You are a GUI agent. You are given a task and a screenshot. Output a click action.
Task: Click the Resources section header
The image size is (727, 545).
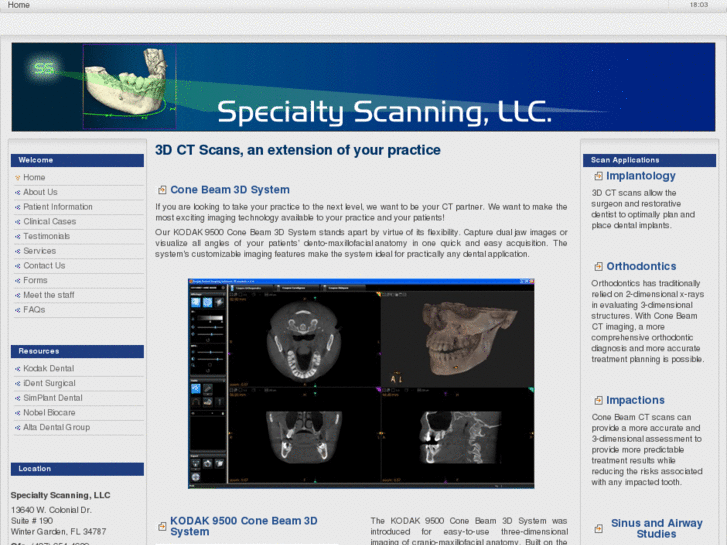(77, 351)
